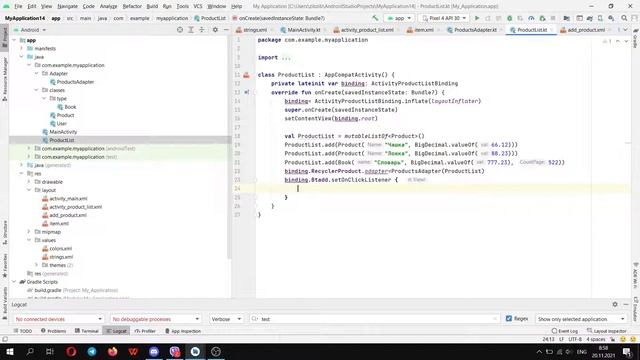Hide the Logcat panel with minus icon
640x360 pixels.
pyautogui.click(x=626, y=304)
